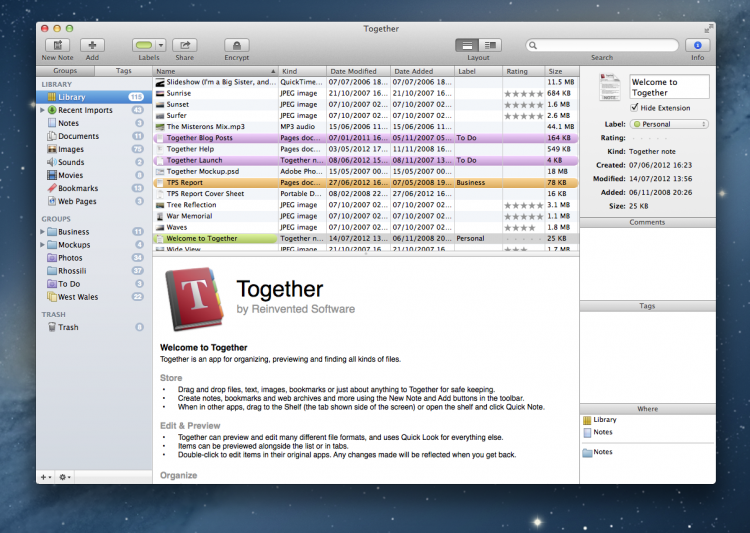
Task: Click Library in the Where section
Action: click(600, 420)
